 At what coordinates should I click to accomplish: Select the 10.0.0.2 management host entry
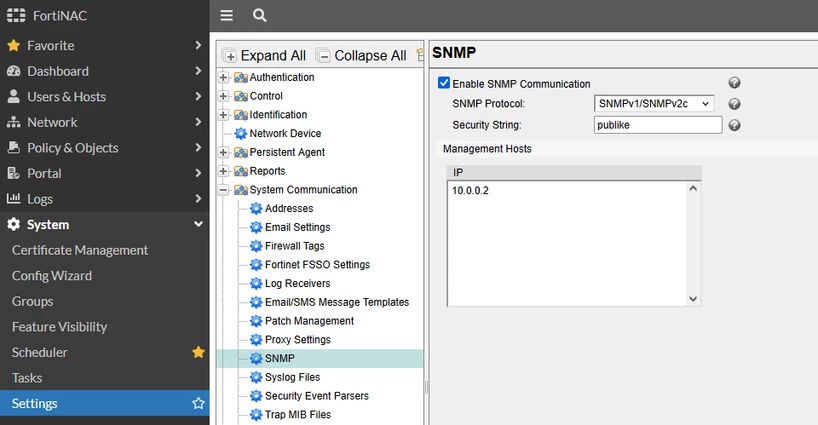pos(470,190)
